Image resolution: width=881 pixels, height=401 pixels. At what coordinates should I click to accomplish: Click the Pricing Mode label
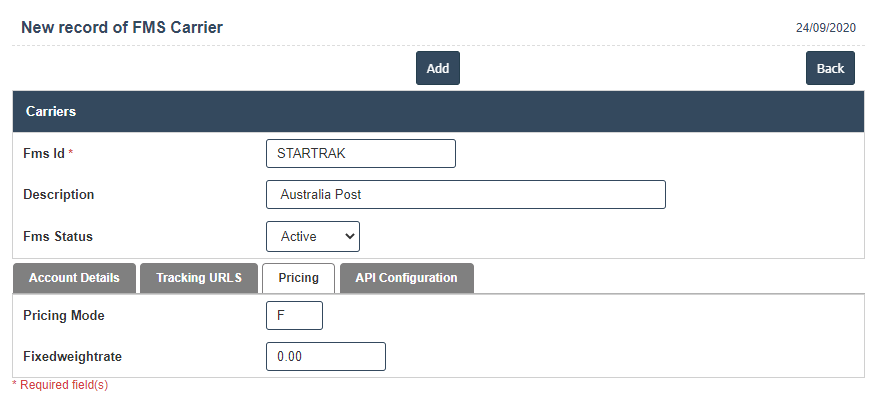point(63,315)
